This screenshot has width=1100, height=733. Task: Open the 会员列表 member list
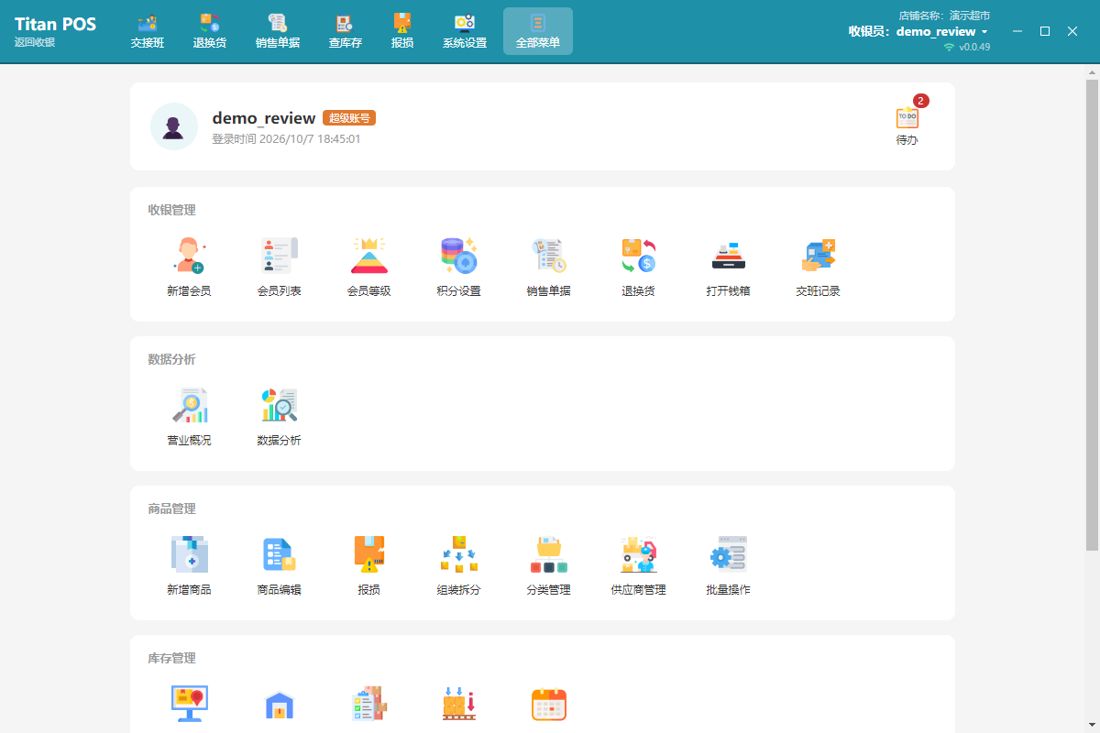tap(279, 267)
